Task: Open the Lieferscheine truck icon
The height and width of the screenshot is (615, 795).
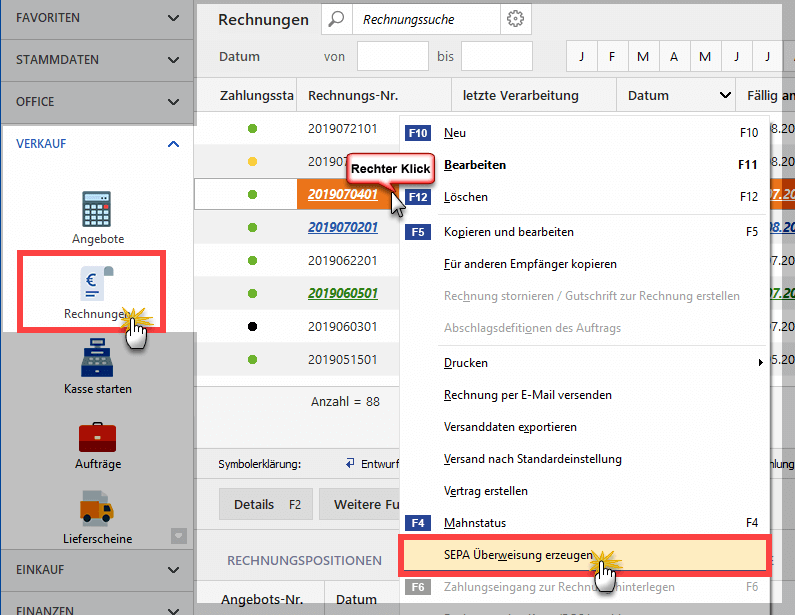Action: pos(96,507)
